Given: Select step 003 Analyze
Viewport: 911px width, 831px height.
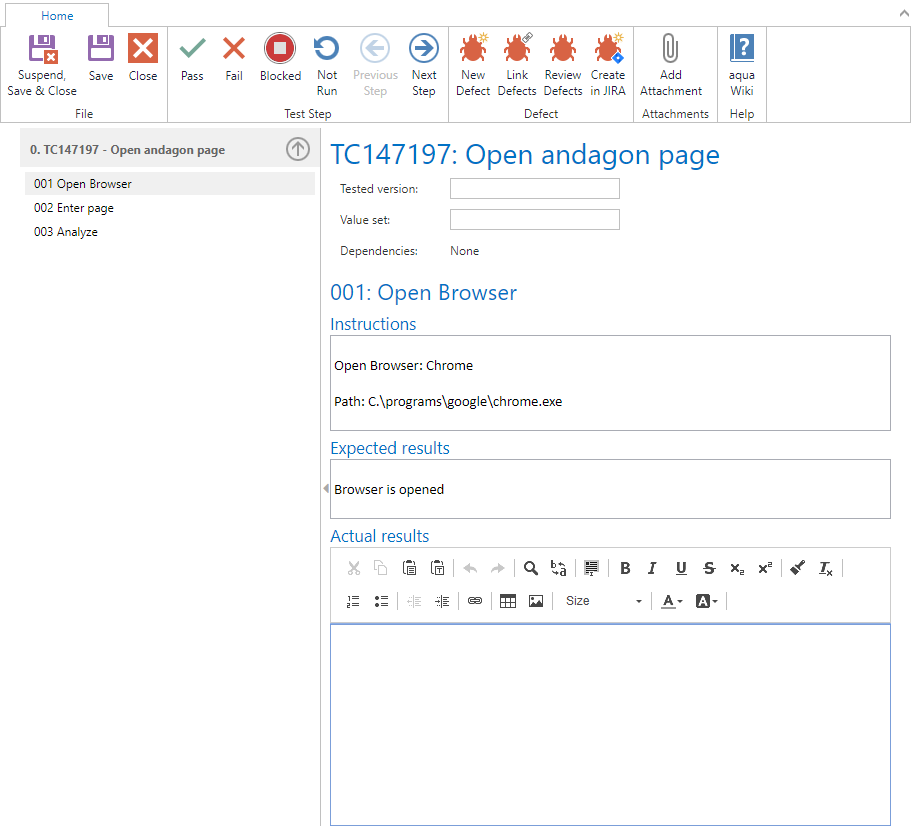Looking at the screenshot, I should 66,232.
